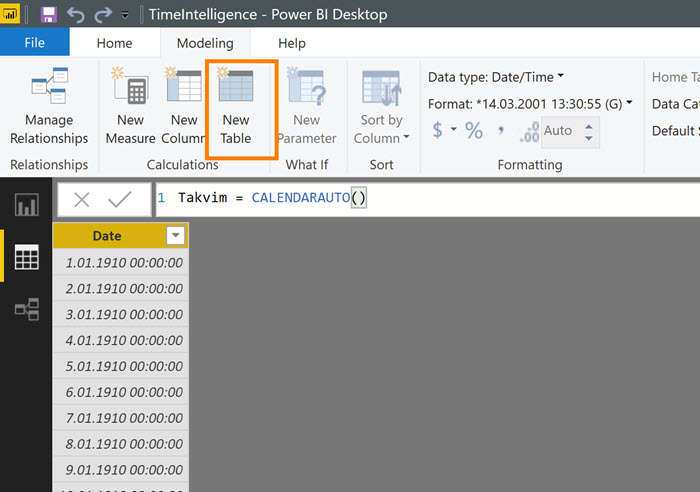Select the cell 3.01.1910 00:00:00
Image resolution: width=700 pixels, height=492 pixels.
[121, 314]
